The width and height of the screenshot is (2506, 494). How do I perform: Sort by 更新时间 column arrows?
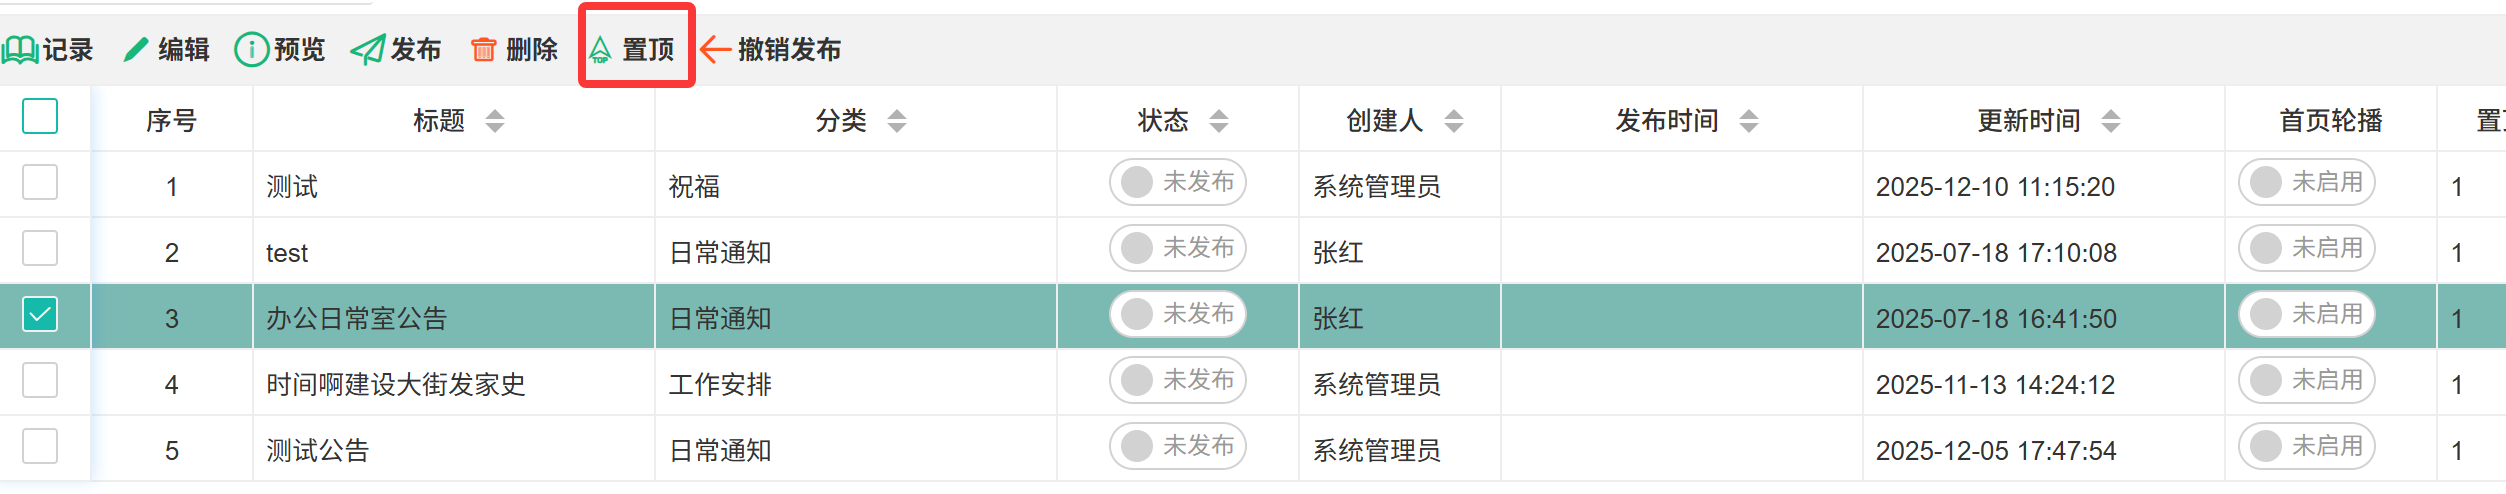(x=2110, y=121)
